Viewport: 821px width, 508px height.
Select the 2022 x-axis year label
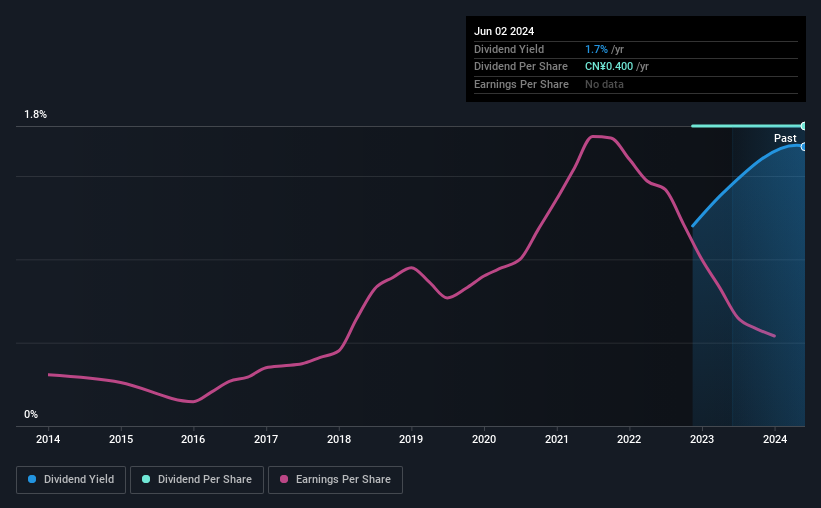(x=629, y=439)
